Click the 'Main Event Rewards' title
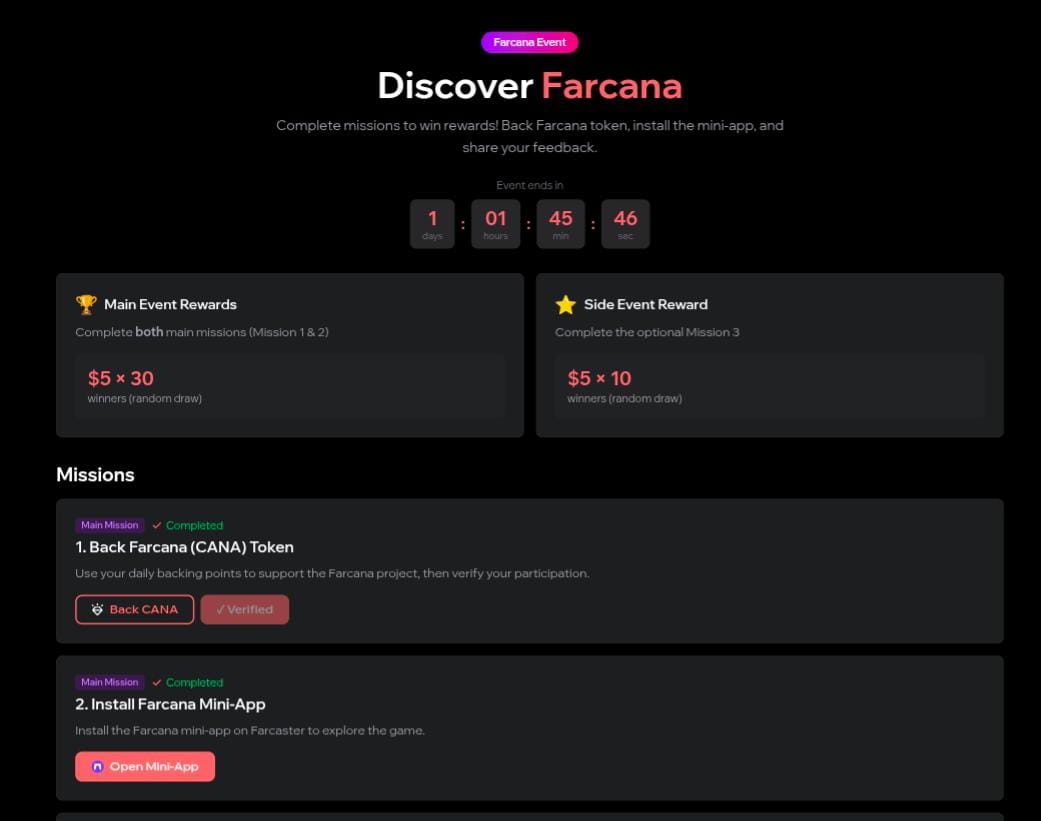This screenshot has width=1041, height=821. point(171,305)
